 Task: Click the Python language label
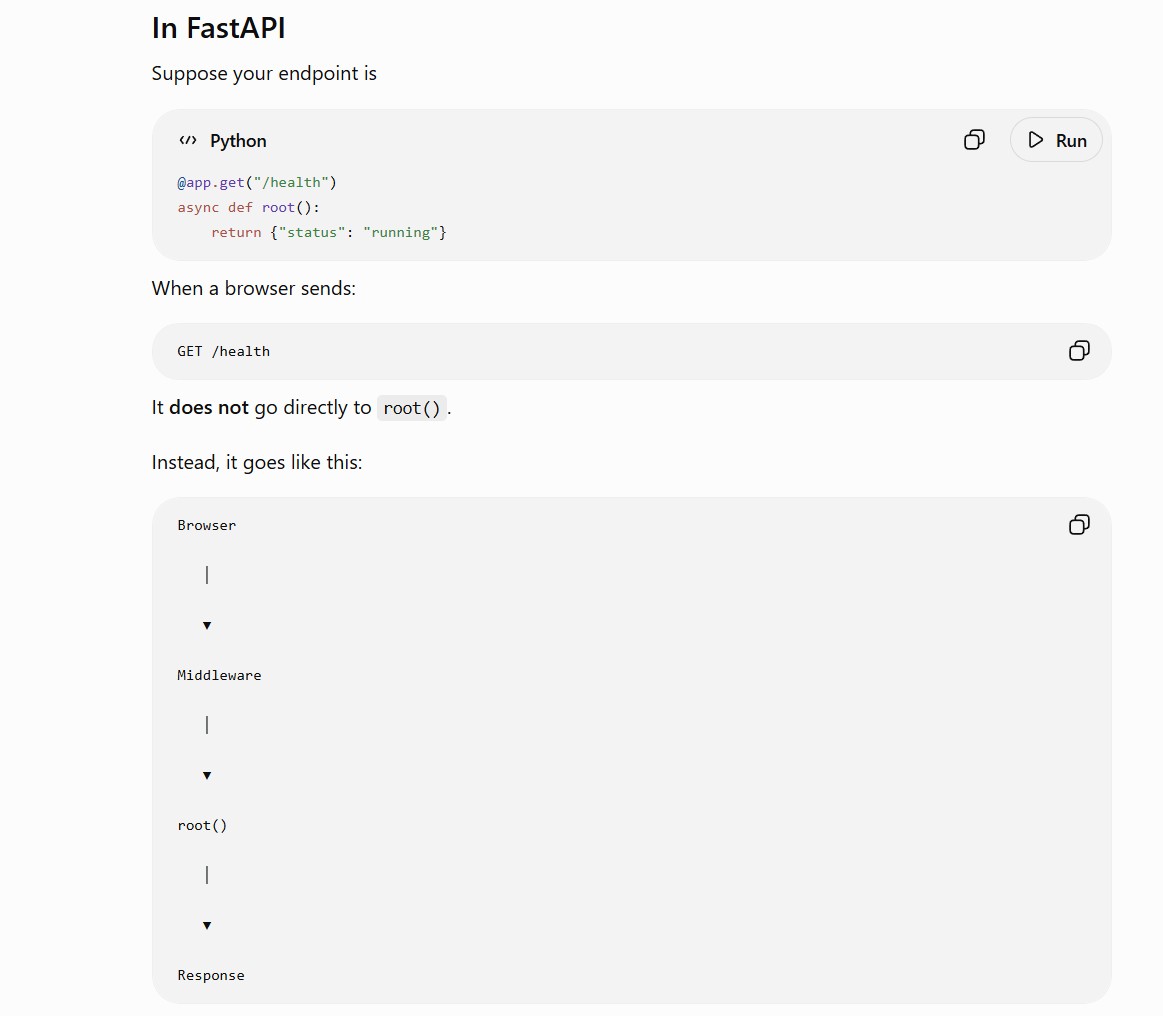(x=238, y=141)
